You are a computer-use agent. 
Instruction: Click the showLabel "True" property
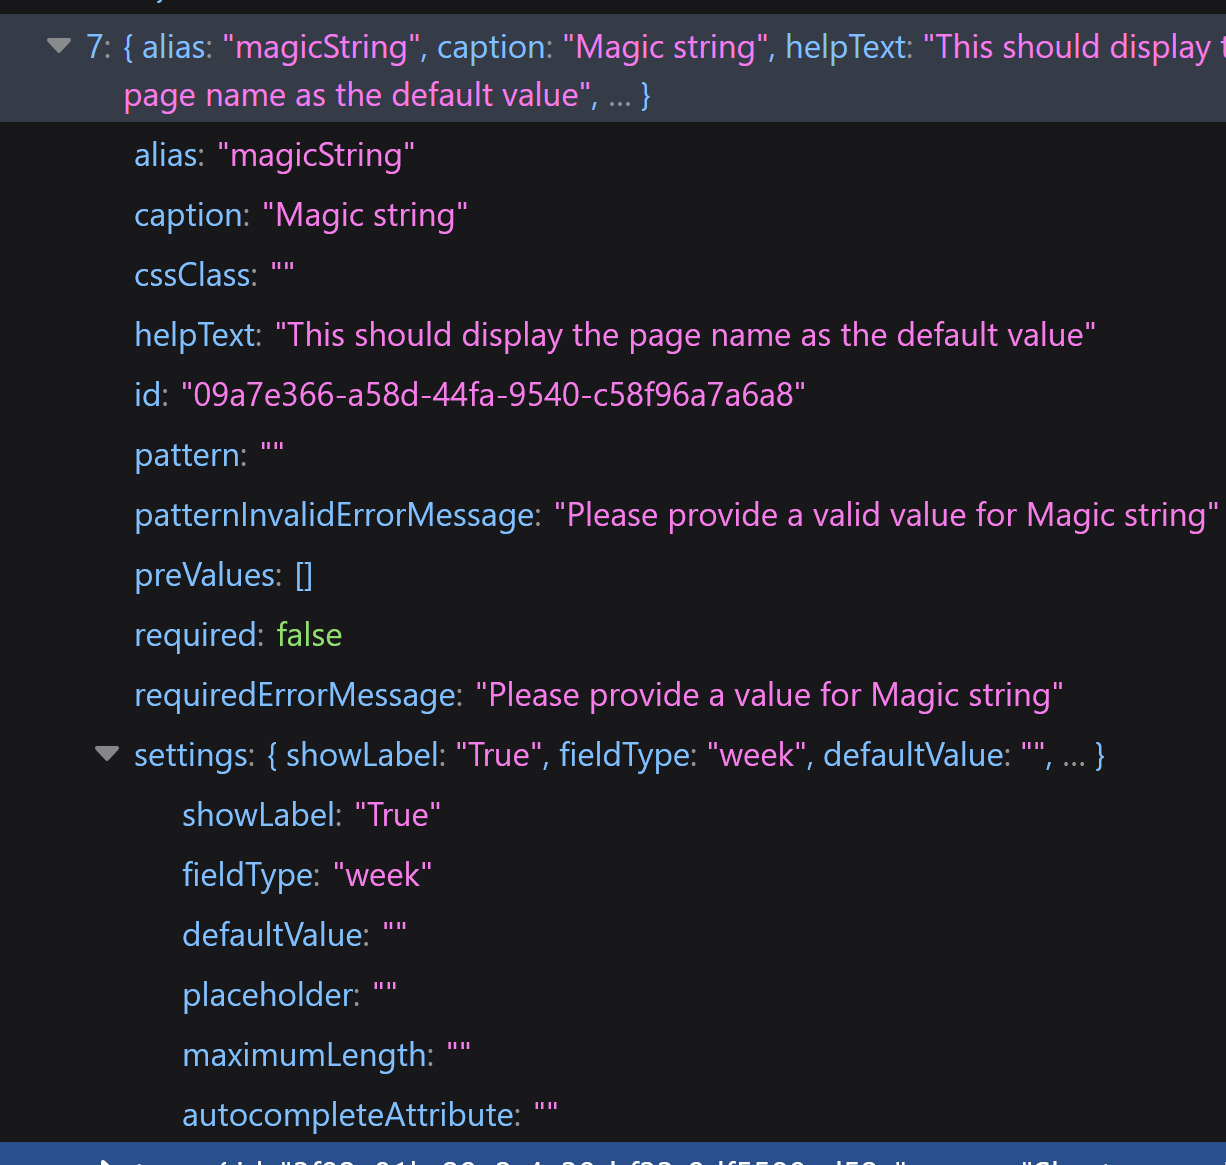(311, 815)
